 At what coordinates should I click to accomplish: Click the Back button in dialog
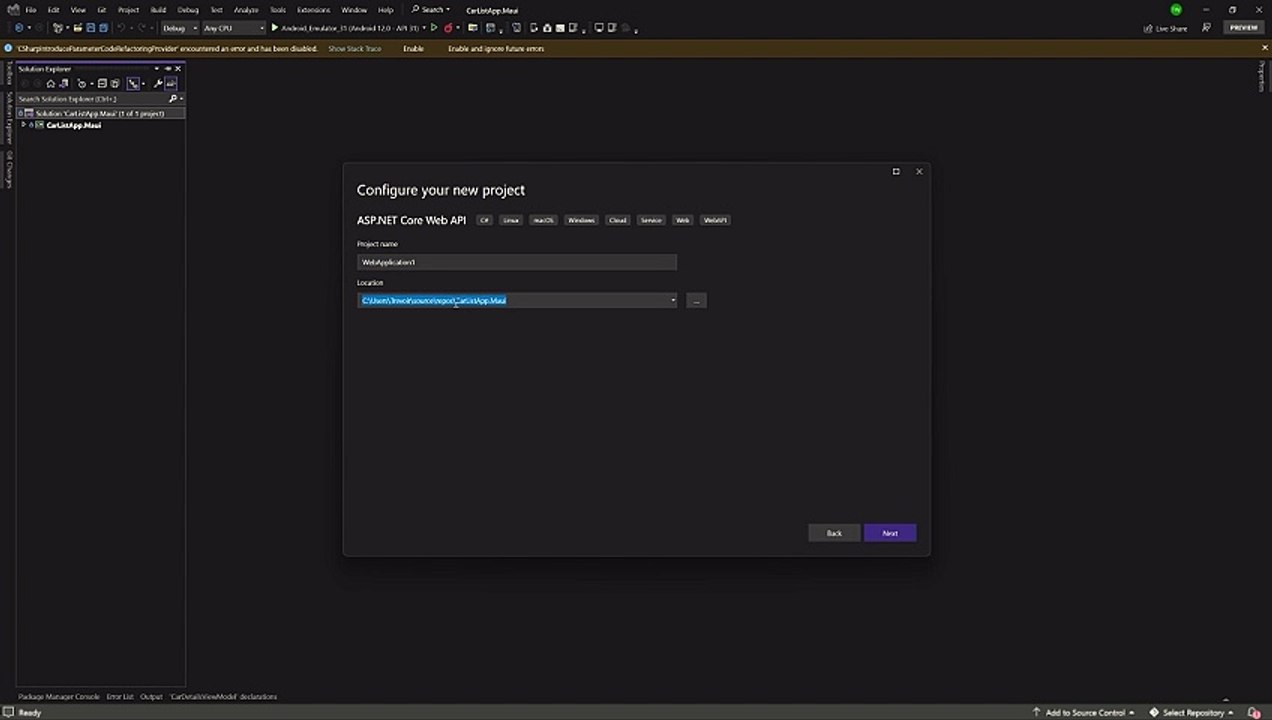tap(834, 533)
